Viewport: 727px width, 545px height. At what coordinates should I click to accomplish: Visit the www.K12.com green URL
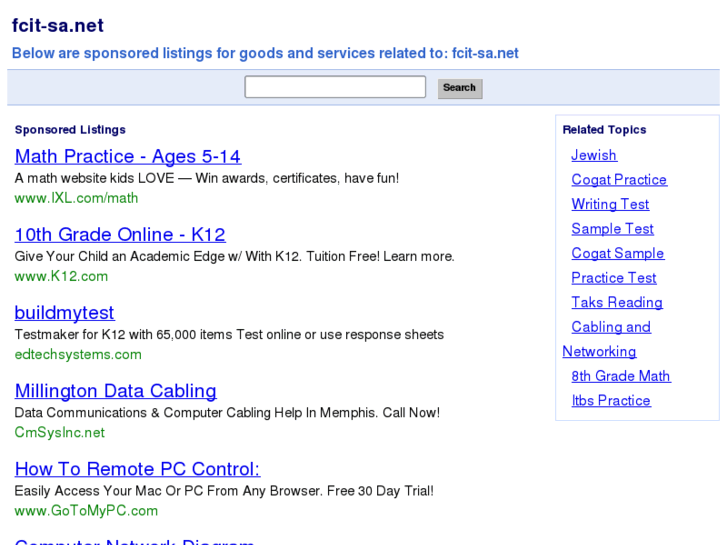(x=61, y=276)
